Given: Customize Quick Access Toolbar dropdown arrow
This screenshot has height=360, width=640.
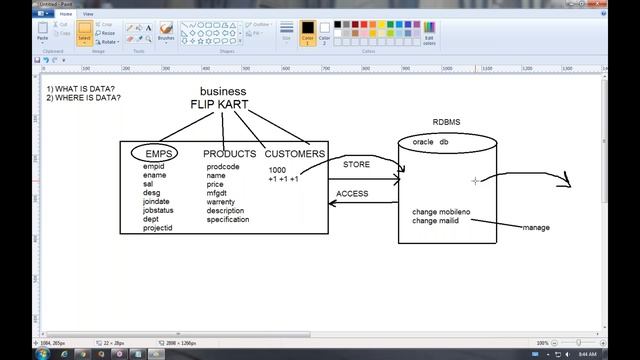Looking at the screenshot, I should 64,60.
